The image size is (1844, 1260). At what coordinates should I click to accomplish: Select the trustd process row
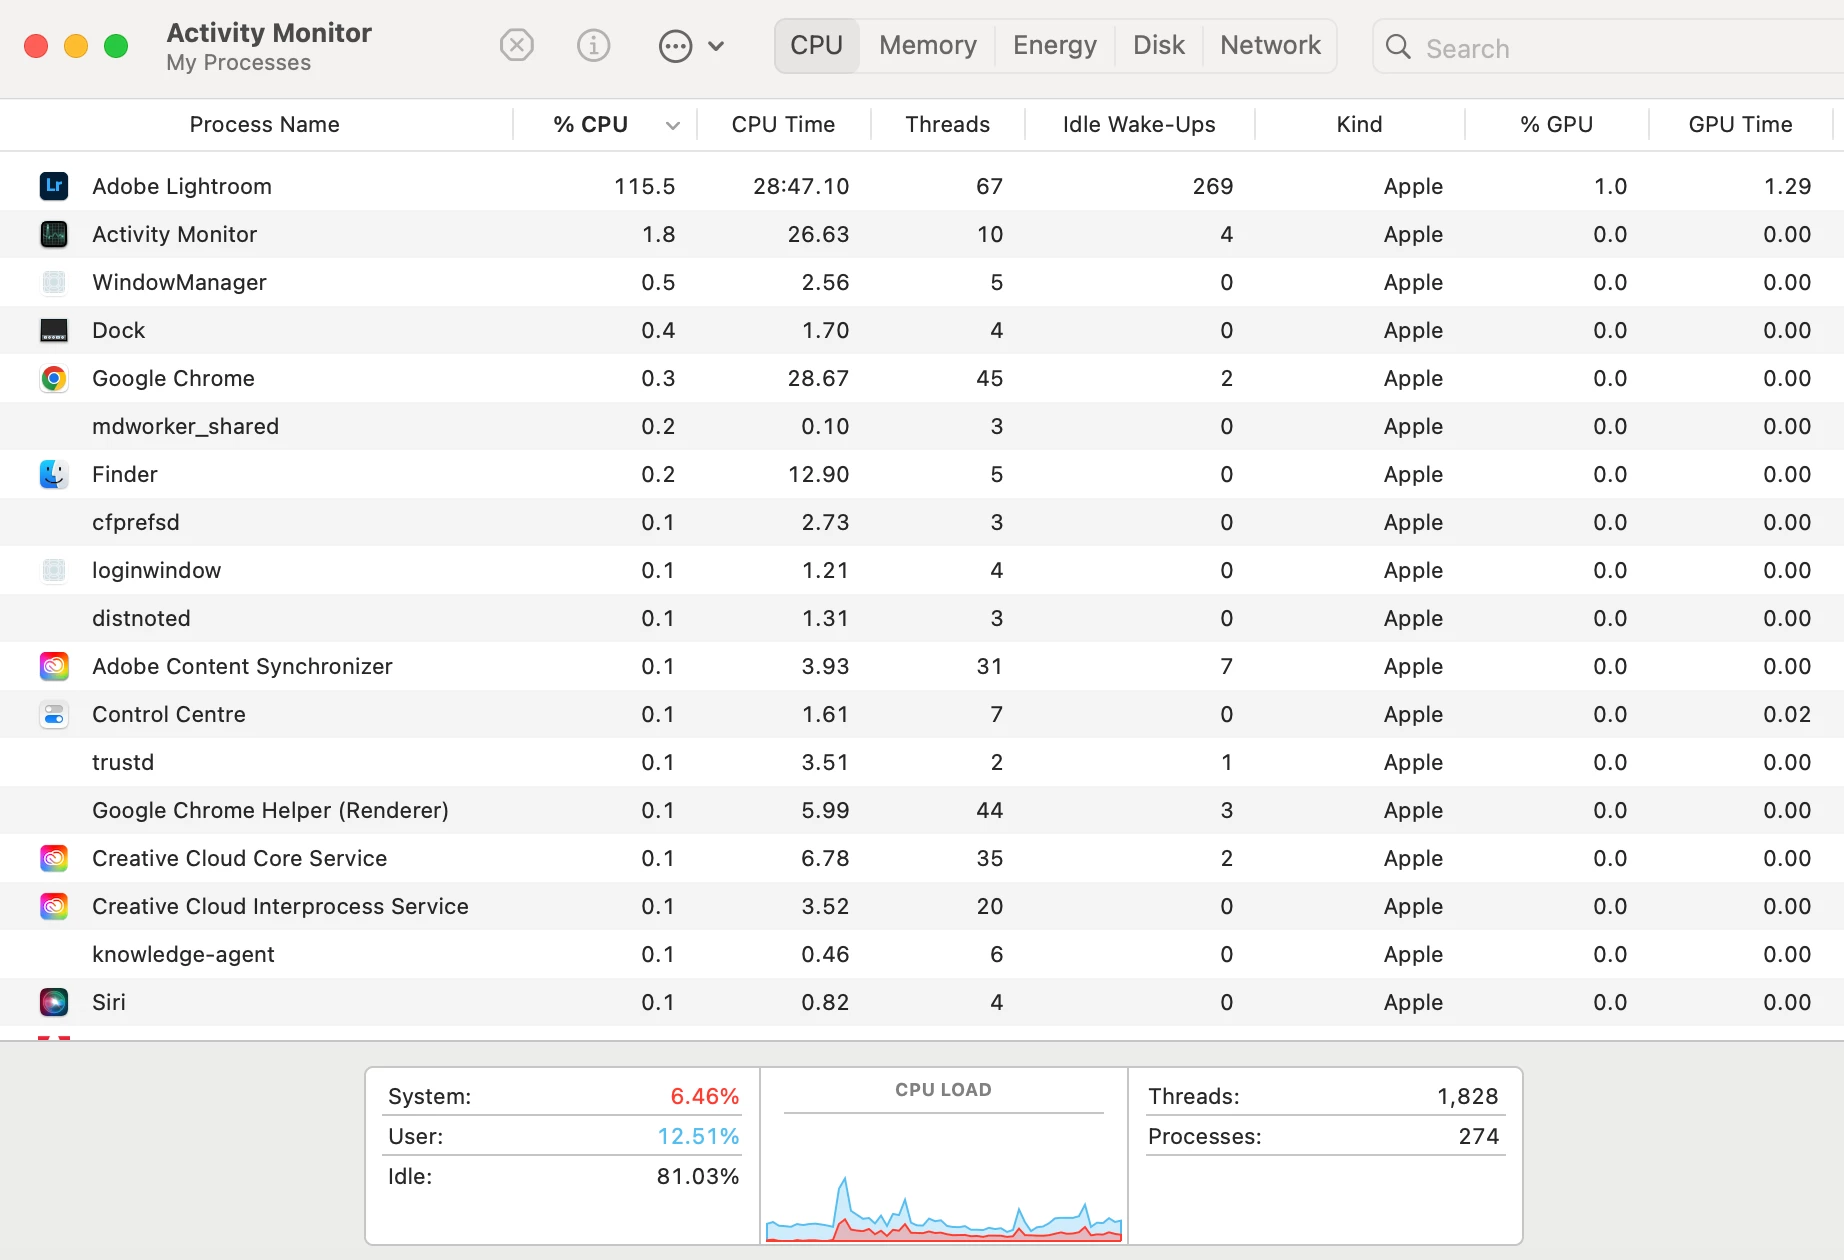[922, 762]
